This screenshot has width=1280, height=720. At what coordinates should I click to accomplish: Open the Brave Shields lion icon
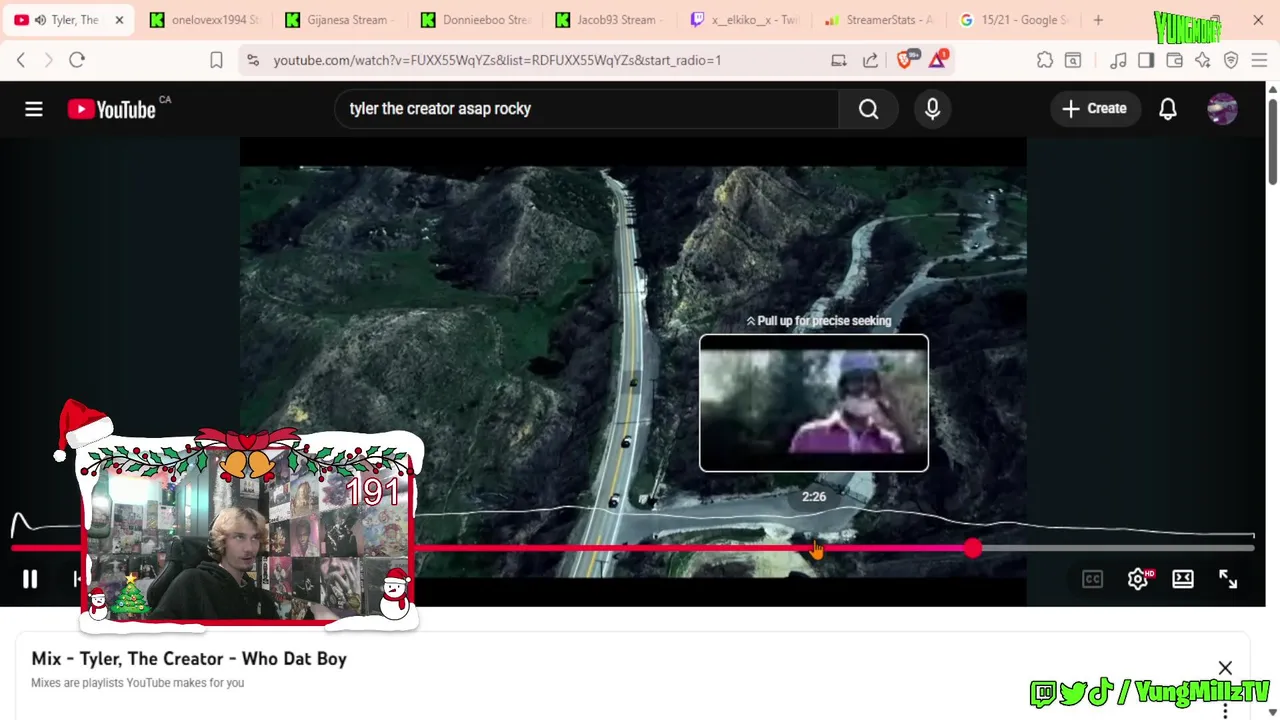[907, 60]
